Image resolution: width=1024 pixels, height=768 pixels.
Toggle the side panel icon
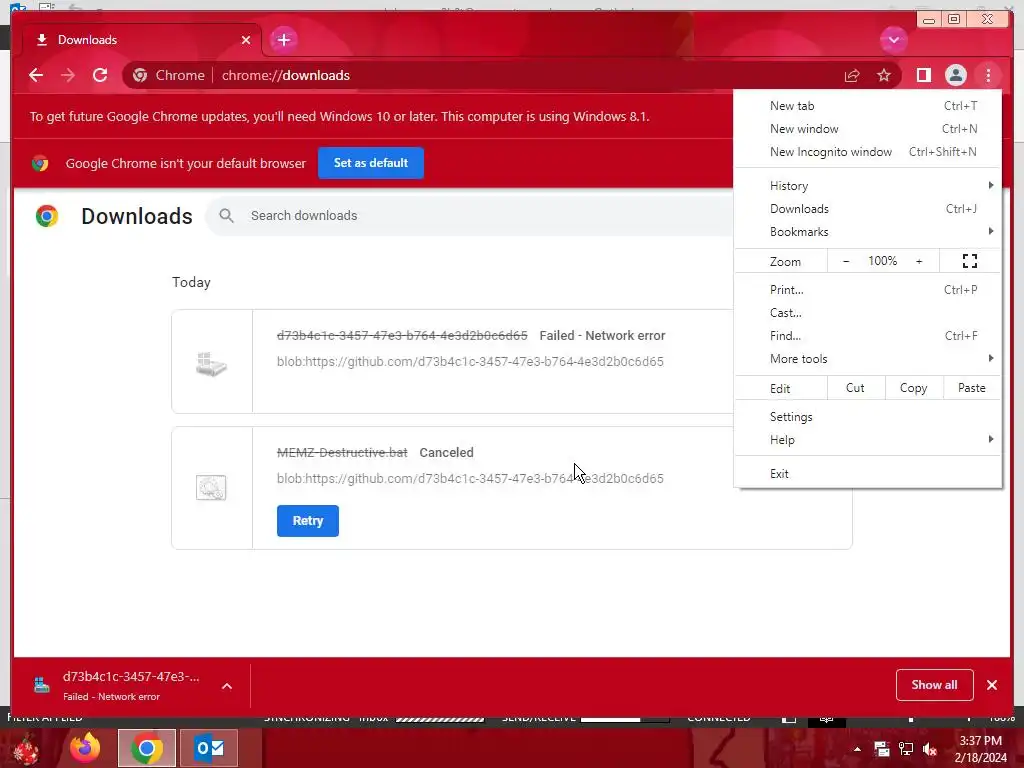(923, 76)
